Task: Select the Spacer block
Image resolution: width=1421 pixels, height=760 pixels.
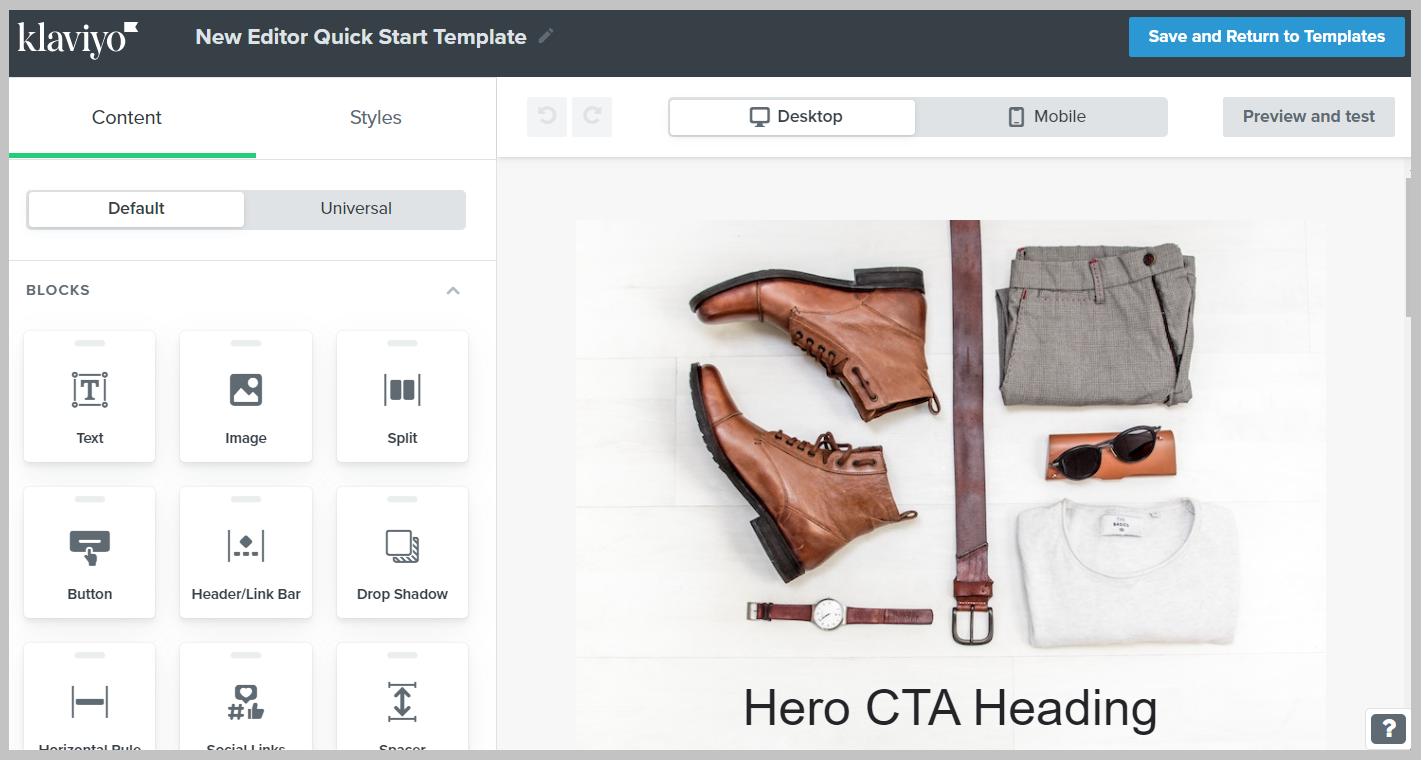Action: click(402, 697)
